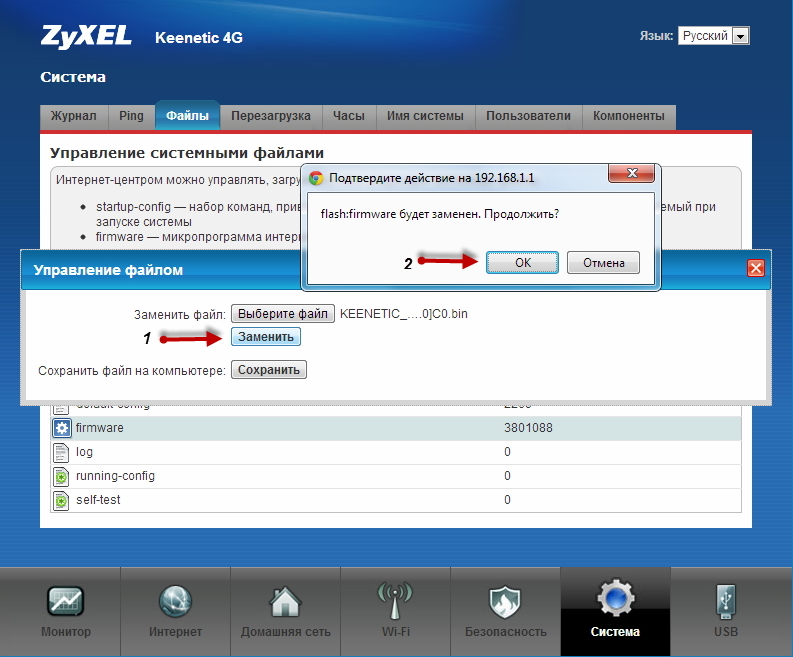Open the Wi-Fi antenna icon
The width and height of the screenshot is (793, 657).
(x=395, y=601)
